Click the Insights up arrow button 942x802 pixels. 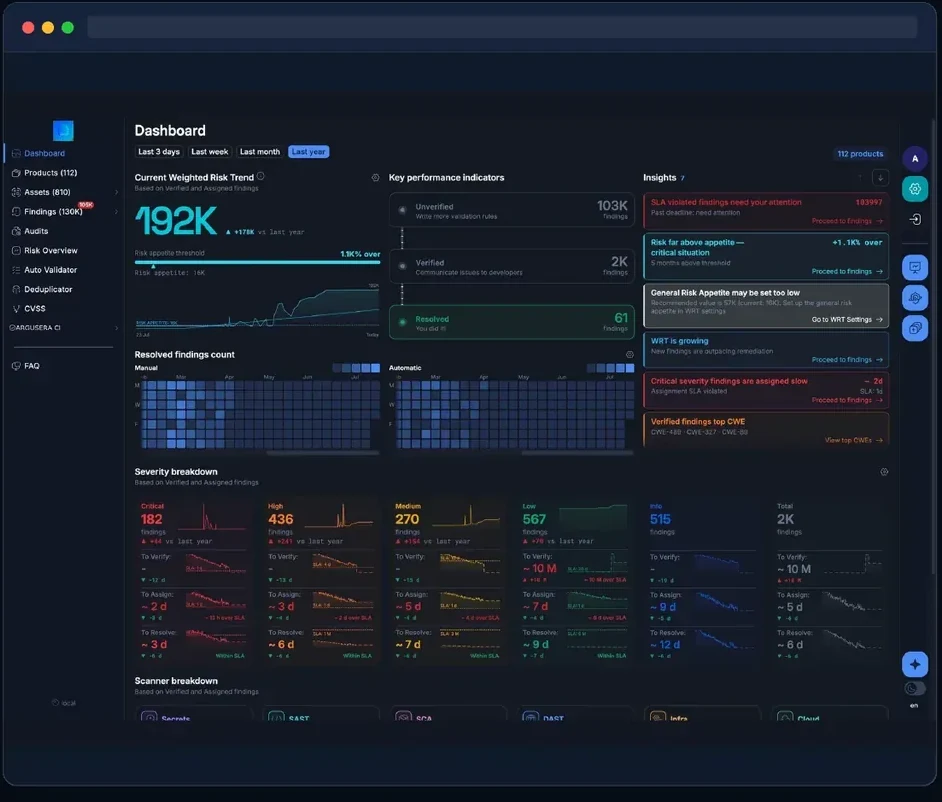(x=860, y=178)
